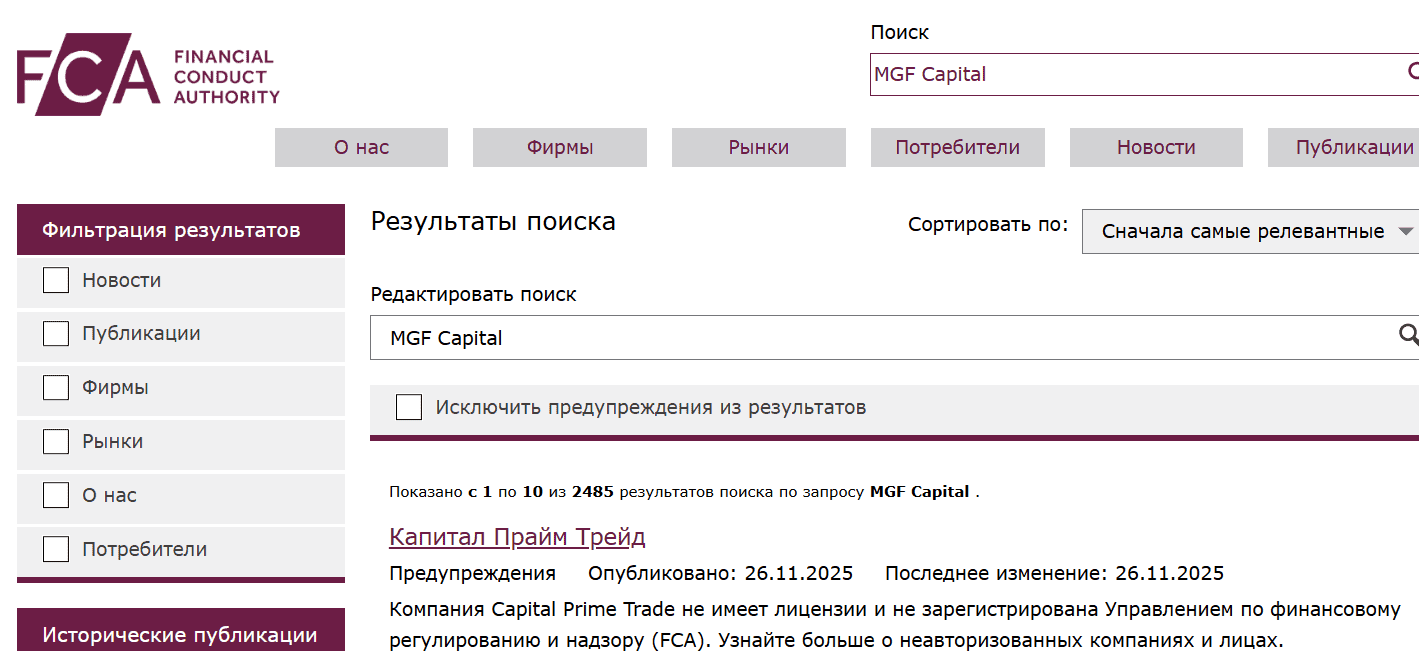The width and height of the screenshot is (1419, 651).
Task: Open the Рынки navigation tab
Action: [x=758, y=147]
